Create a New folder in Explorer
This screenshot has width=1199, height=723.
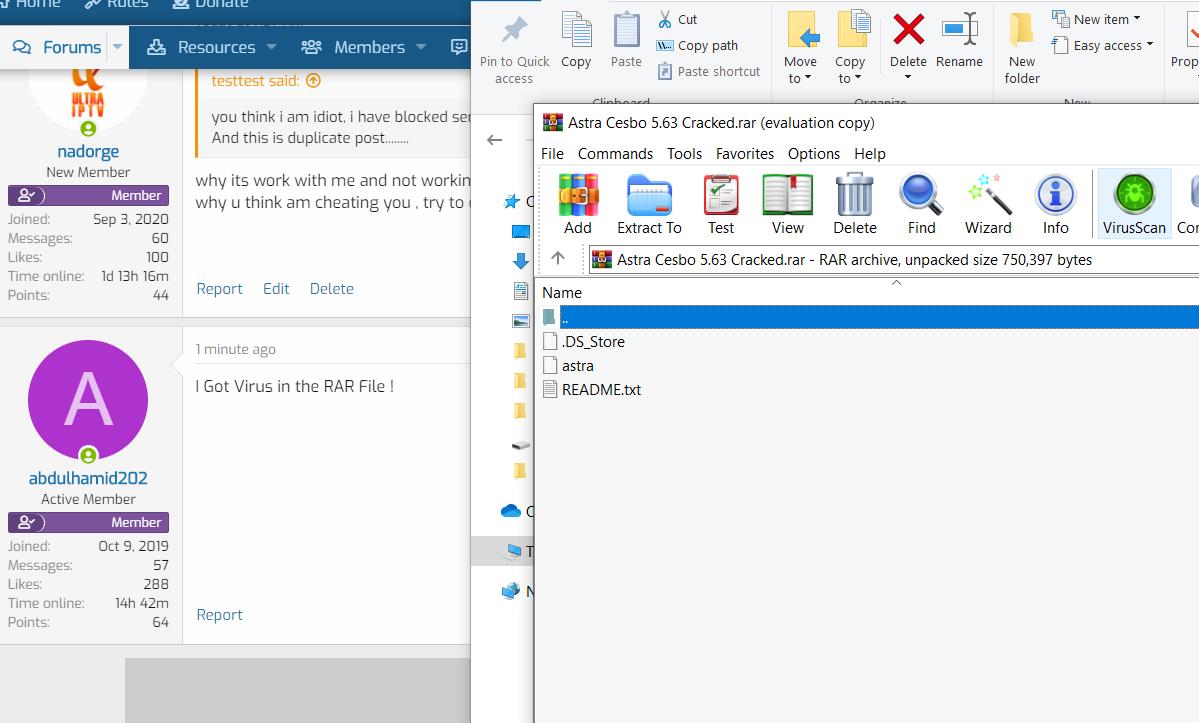1022,49
